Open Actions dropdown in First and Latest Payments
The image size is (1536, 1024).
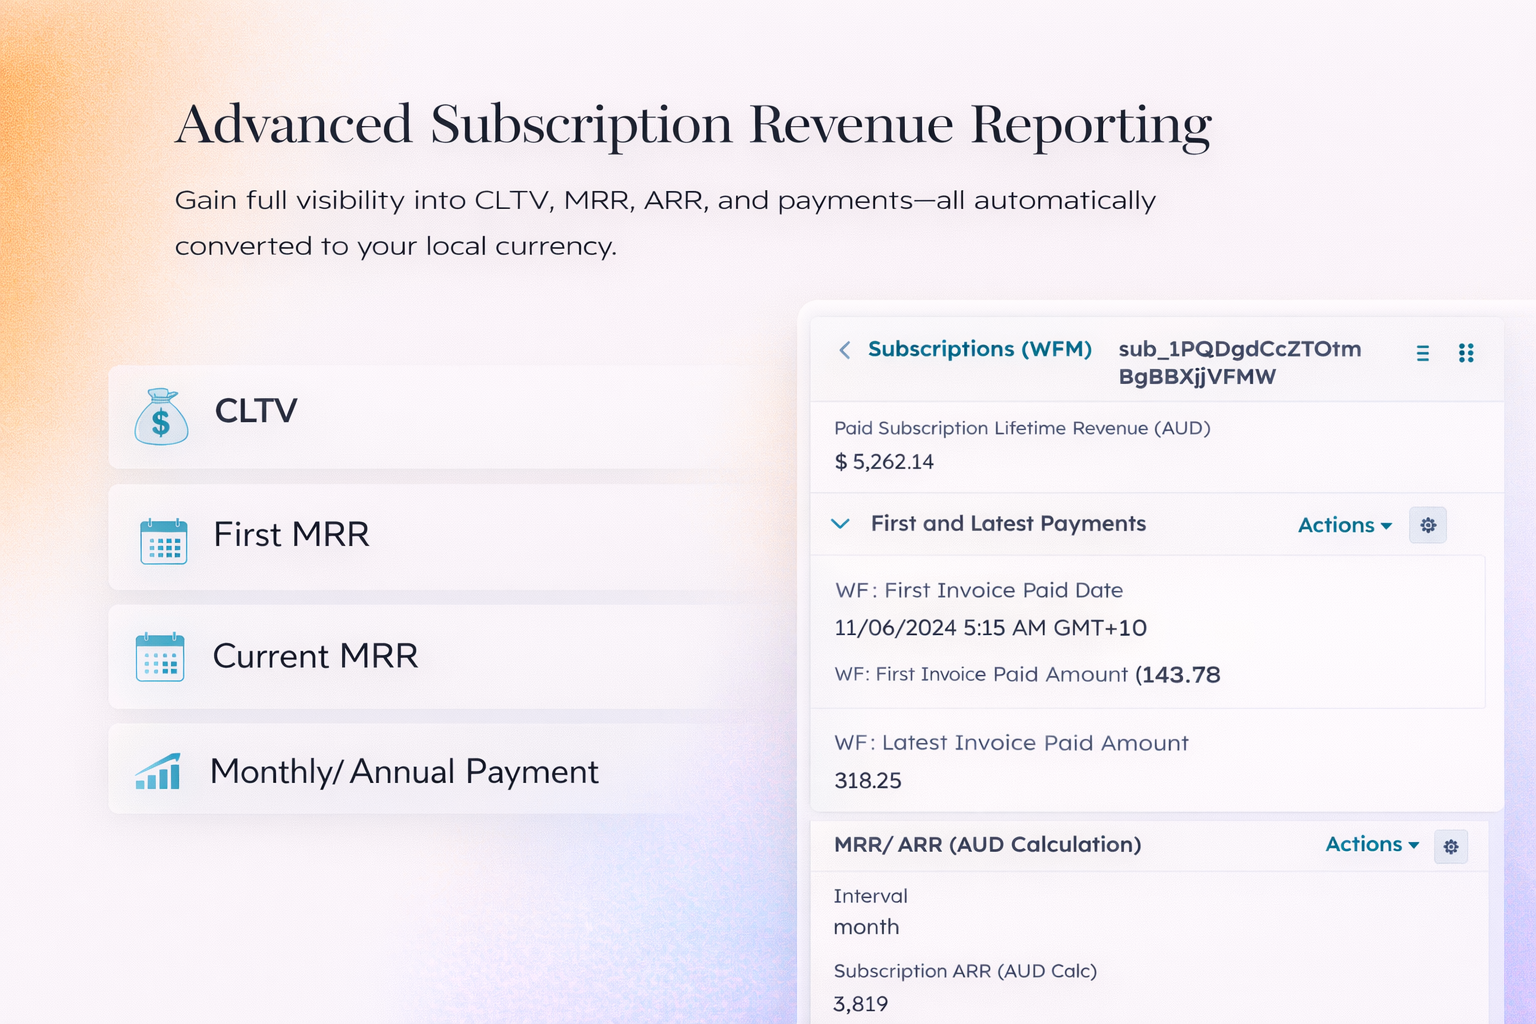coord(1344,525)
